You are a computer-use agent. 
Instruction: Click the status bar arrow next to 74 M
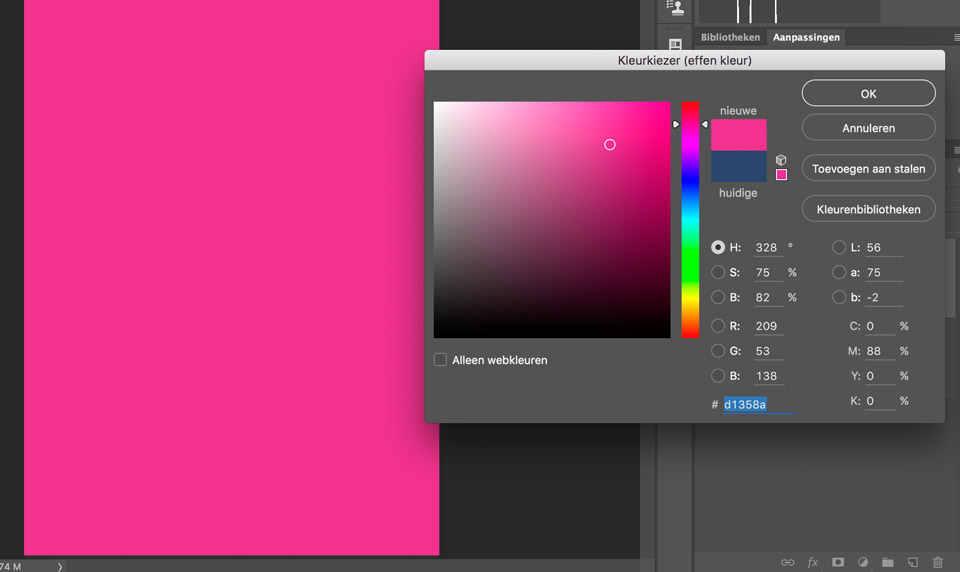[60, 566]
